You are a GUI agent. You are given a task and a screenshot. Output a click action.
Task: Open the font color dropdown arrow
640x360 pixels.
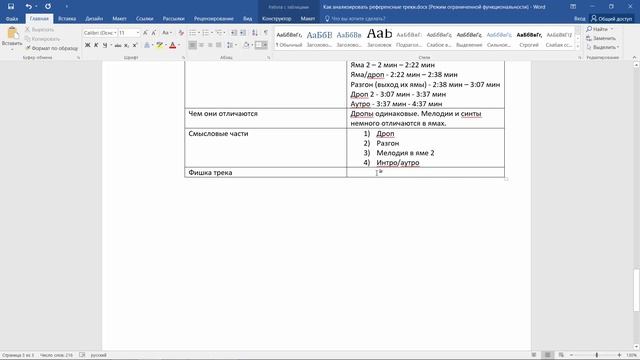point(179,45)
